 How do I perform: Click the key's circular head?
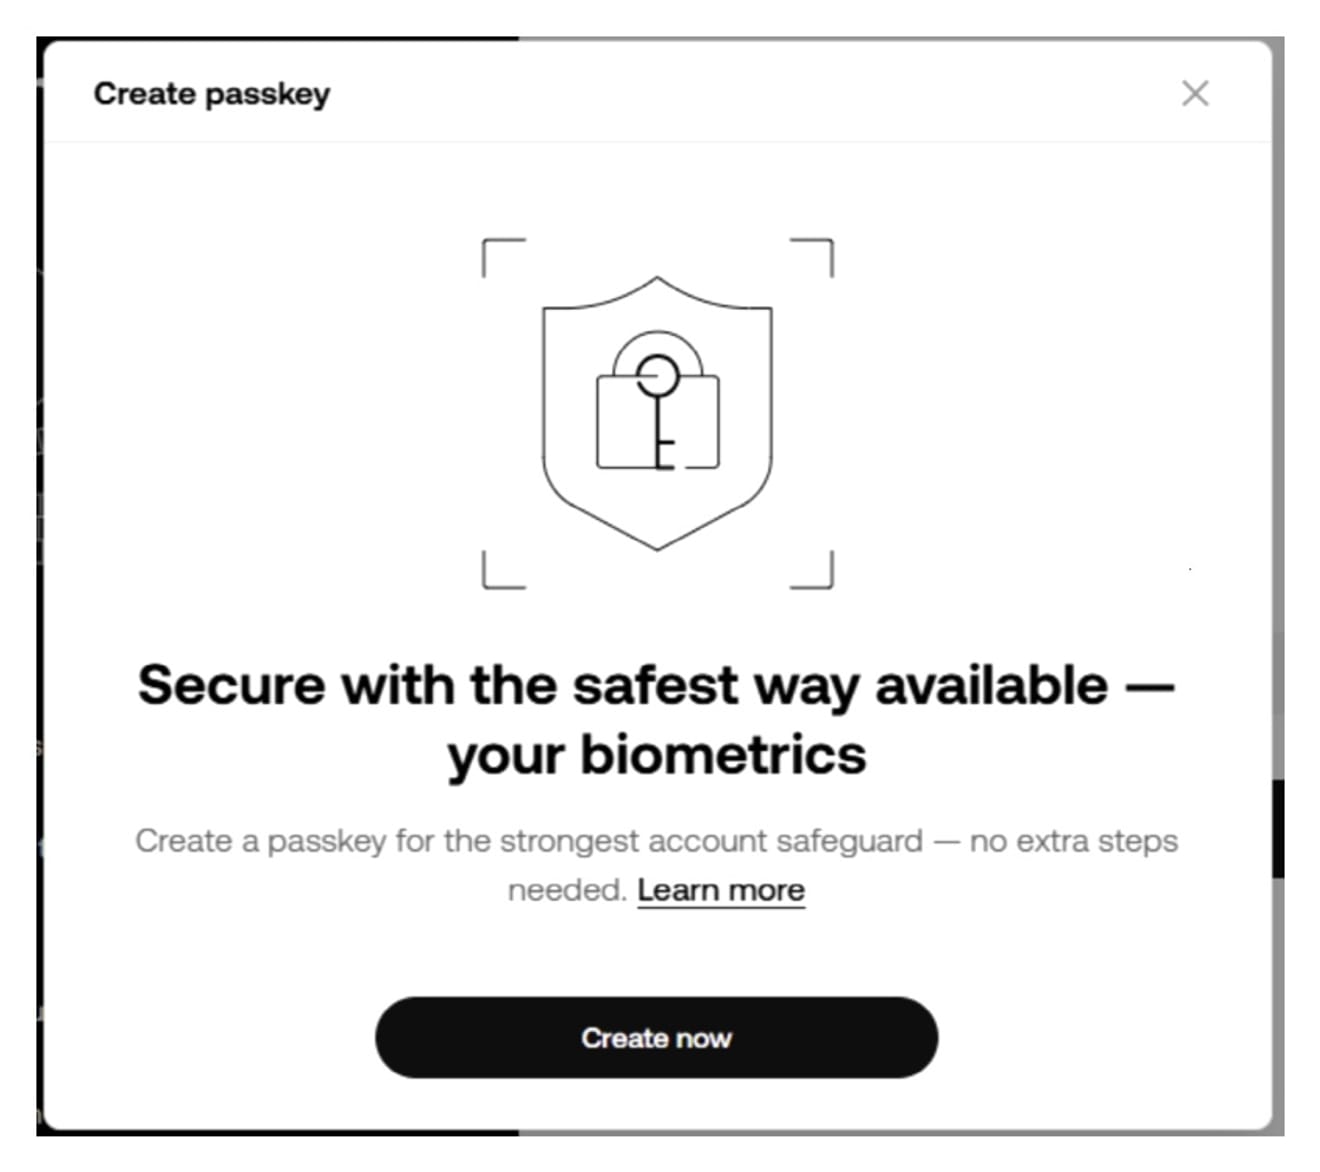pyautogui.click(x=658, y=376)
